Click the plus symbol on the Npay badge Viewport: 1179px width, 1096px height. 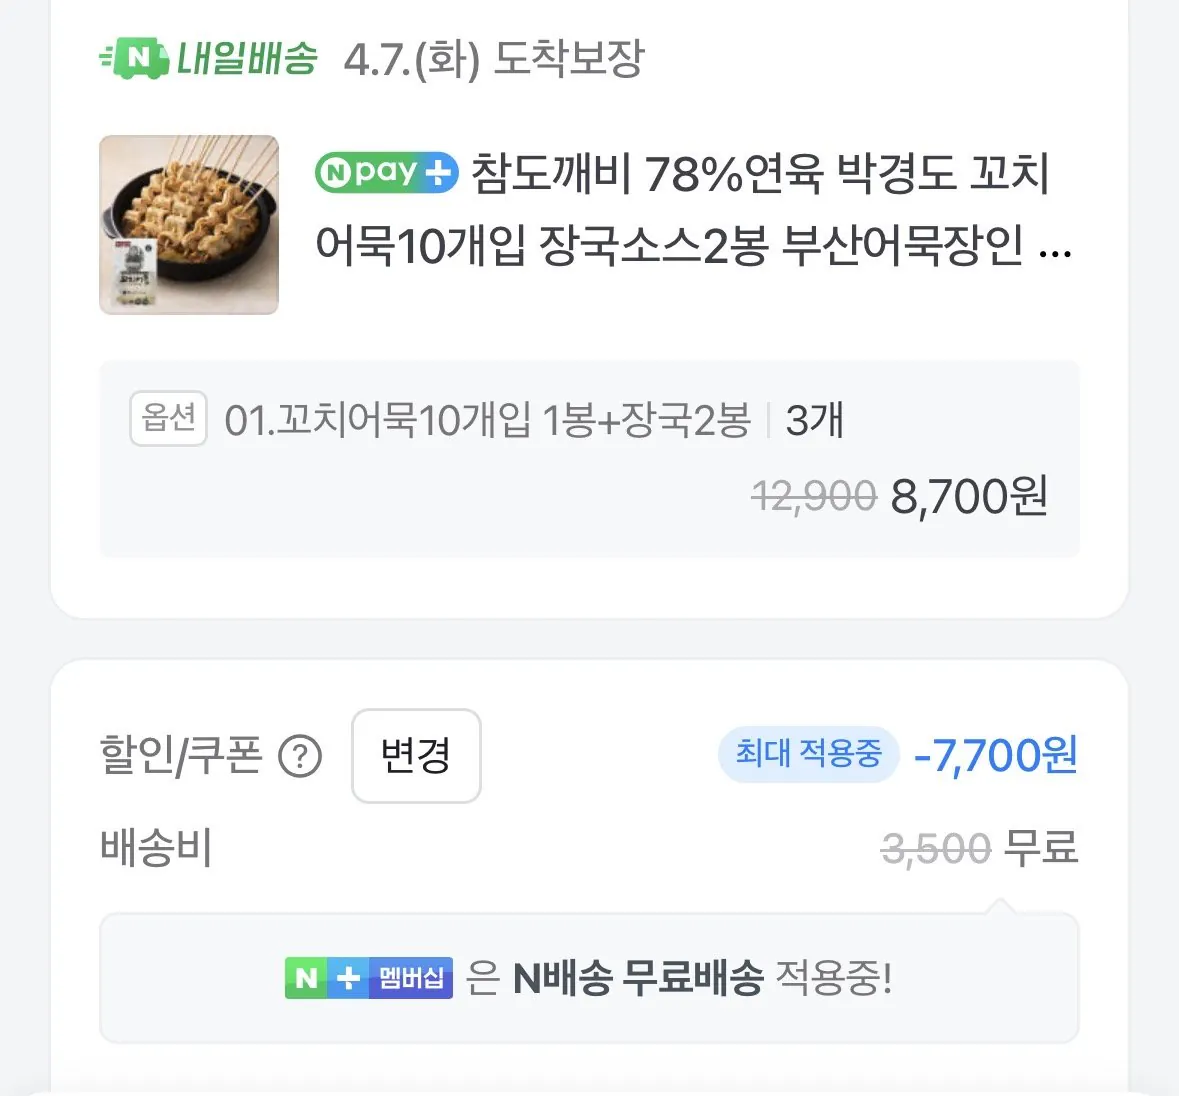point(437,172)
